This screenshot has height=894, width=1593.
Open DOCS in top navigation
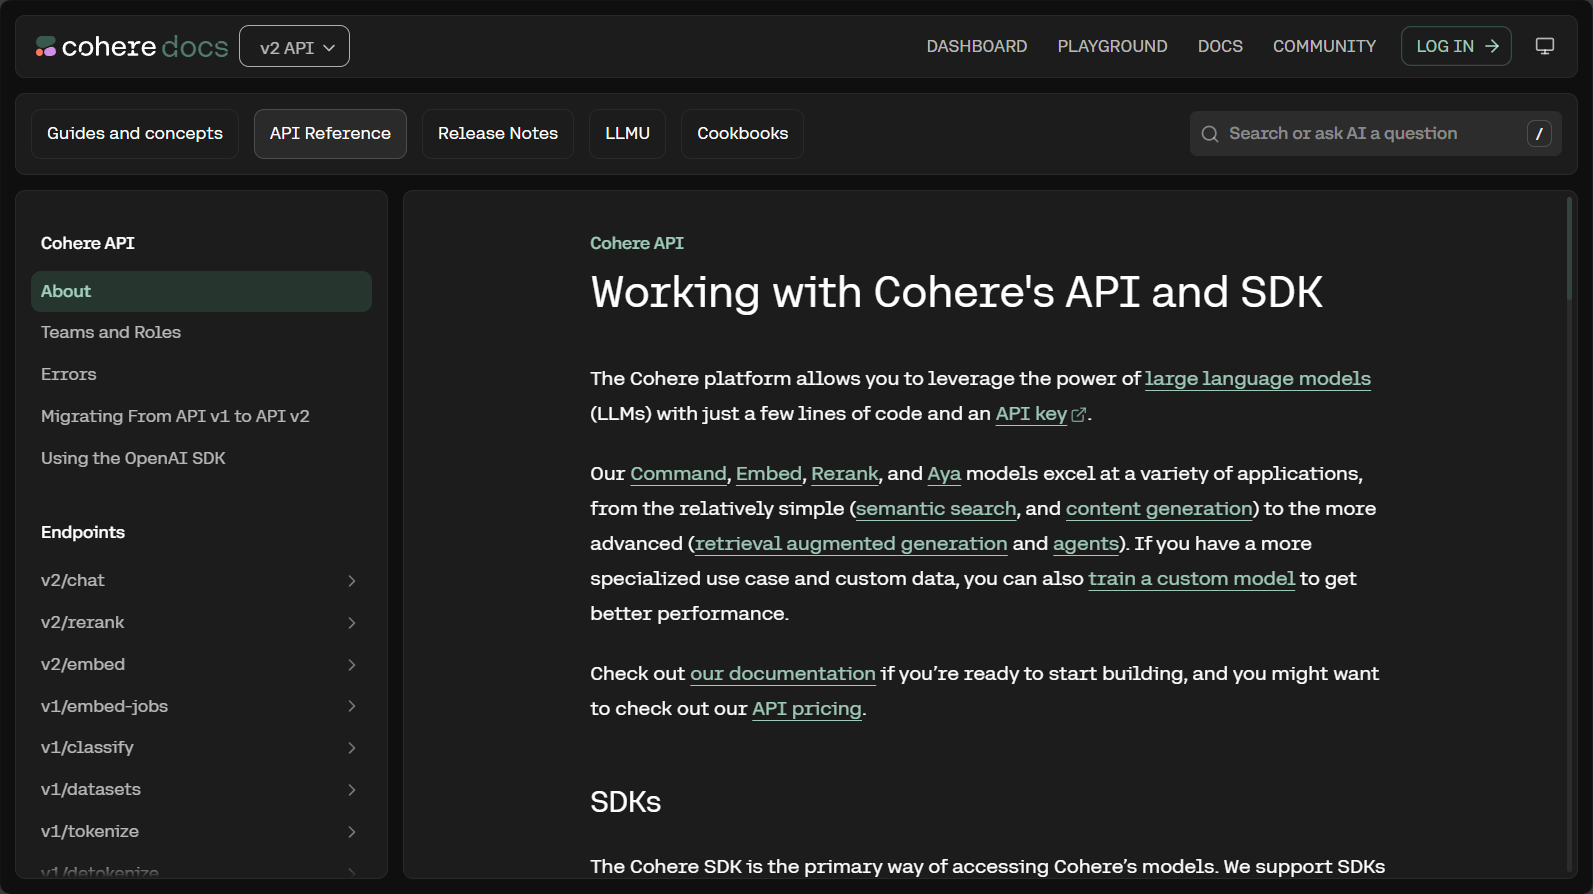coord(1220,46)
